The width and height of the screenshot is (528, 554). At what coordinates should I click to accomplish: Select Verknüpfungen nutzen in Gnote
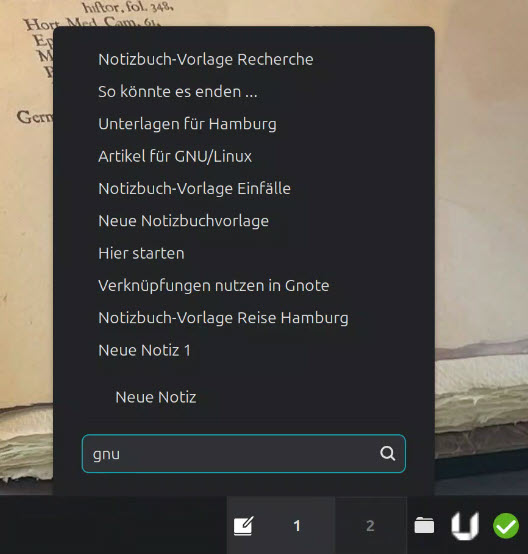213,286
